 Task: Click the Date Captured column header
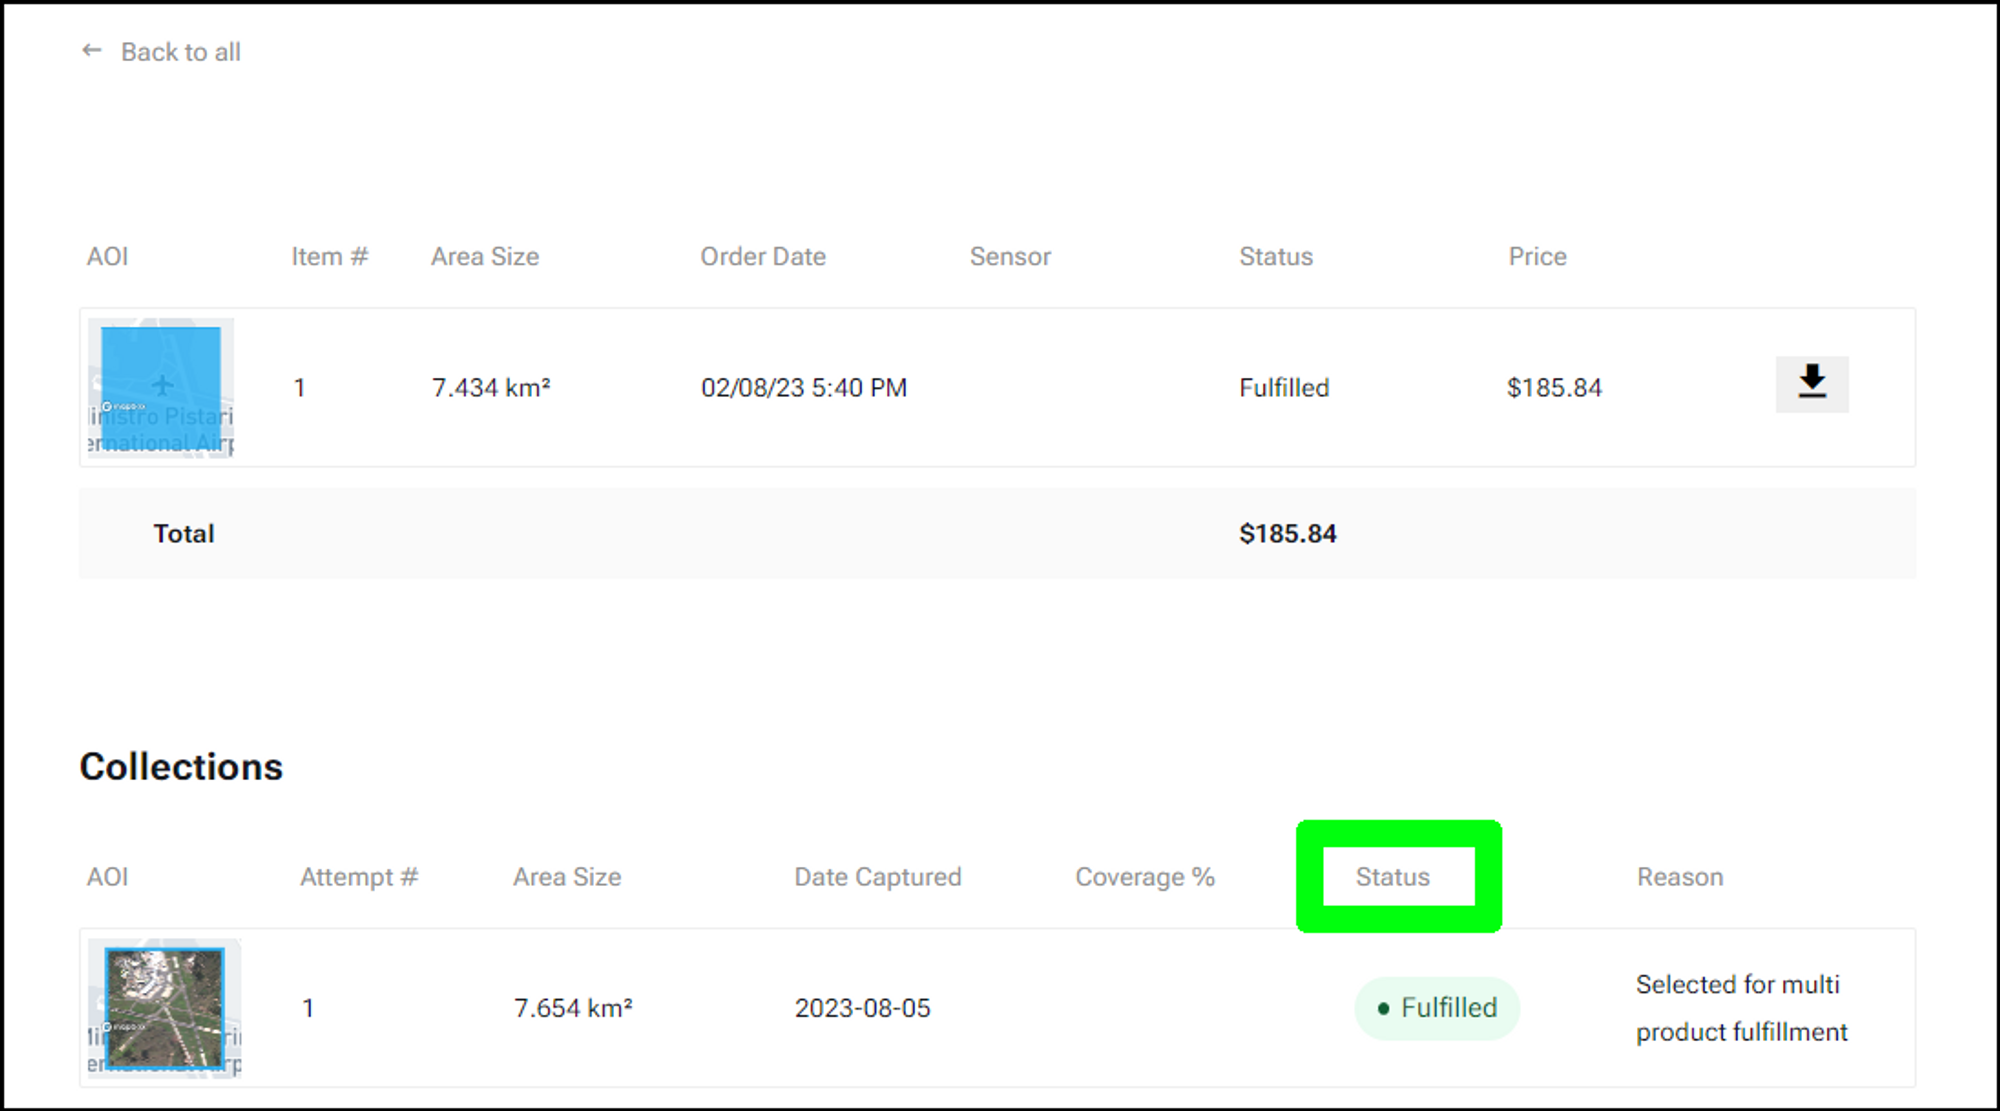877,877
